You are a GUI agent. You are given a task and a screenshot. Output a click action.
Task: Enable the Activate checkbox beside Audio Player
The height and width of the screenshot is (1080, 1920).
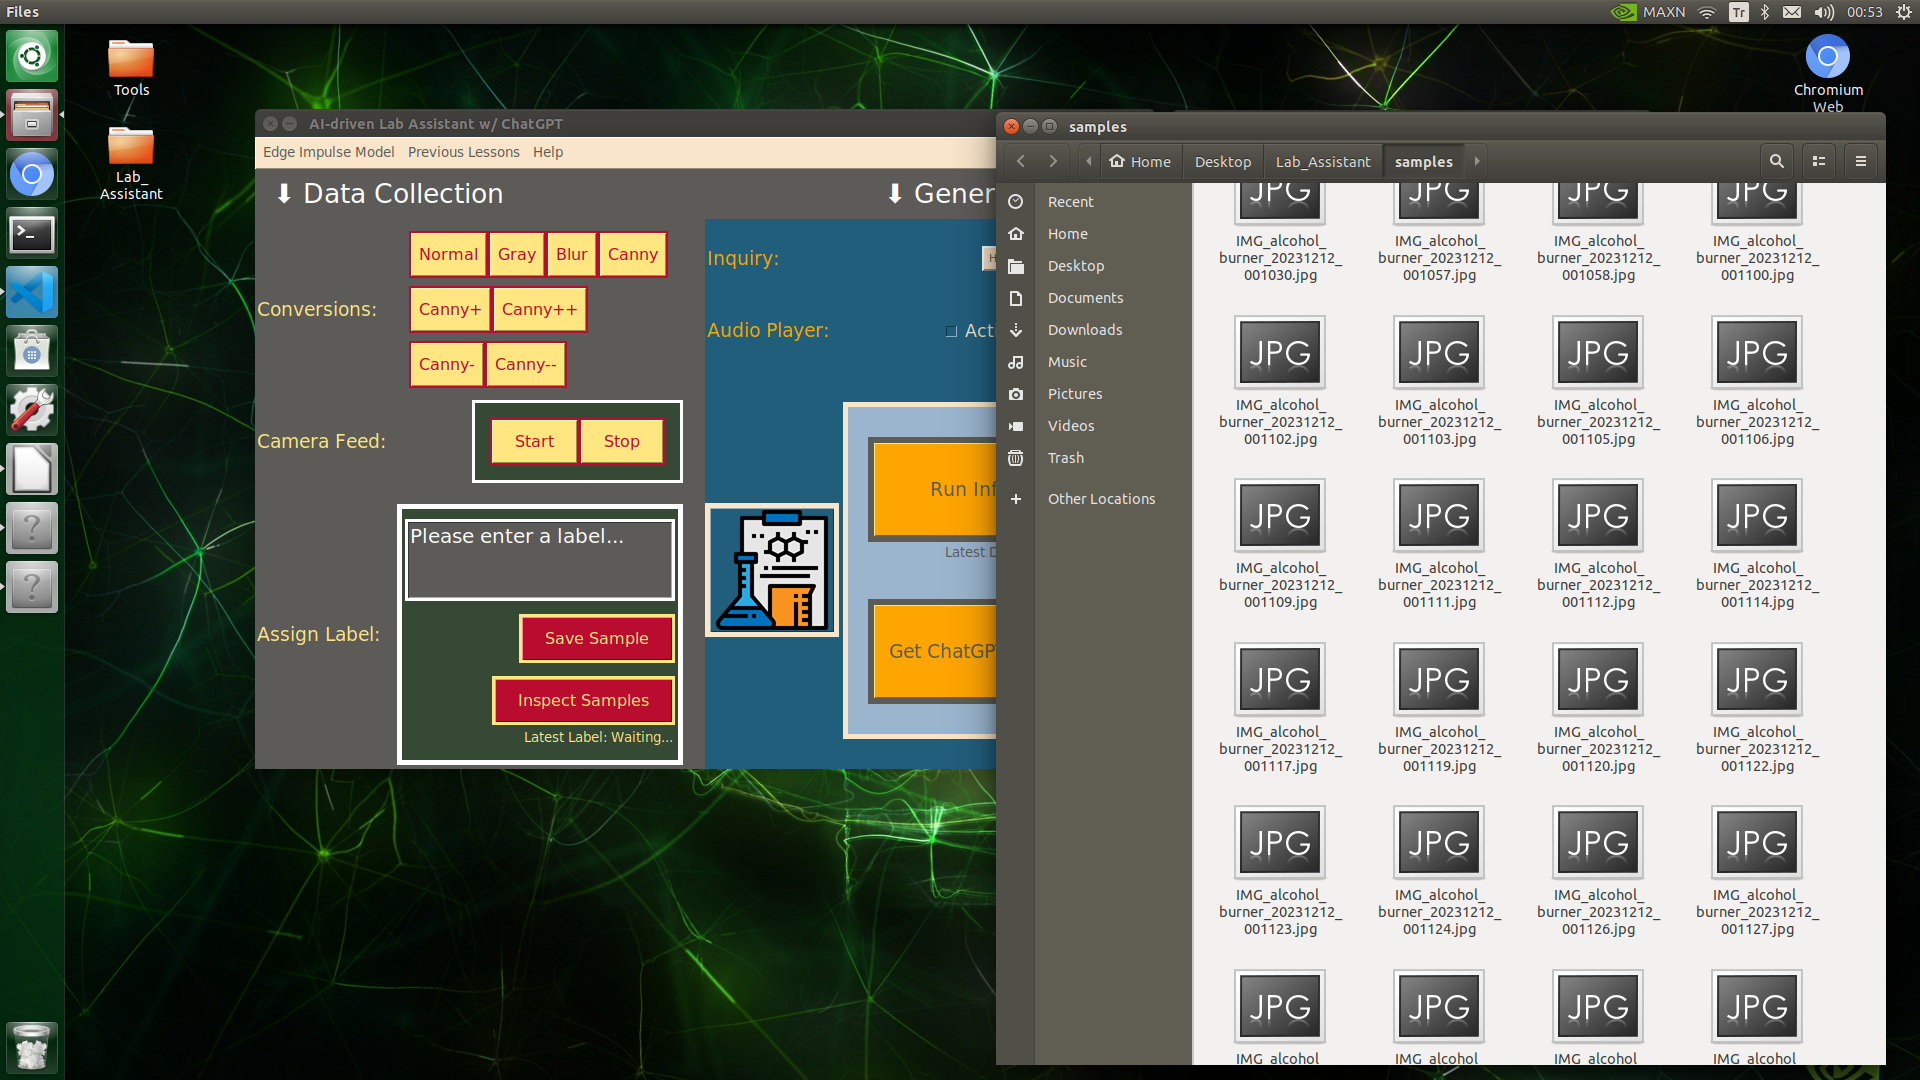pos(951,331)
